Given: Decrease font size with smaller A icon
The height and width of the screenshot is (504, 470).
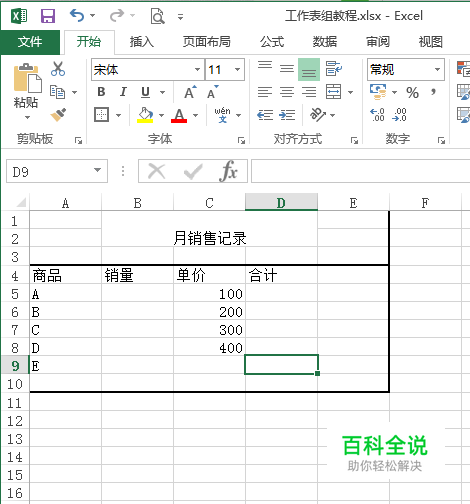Looking at the screenshot, I should pyautogui.click(x=212, y=92).
